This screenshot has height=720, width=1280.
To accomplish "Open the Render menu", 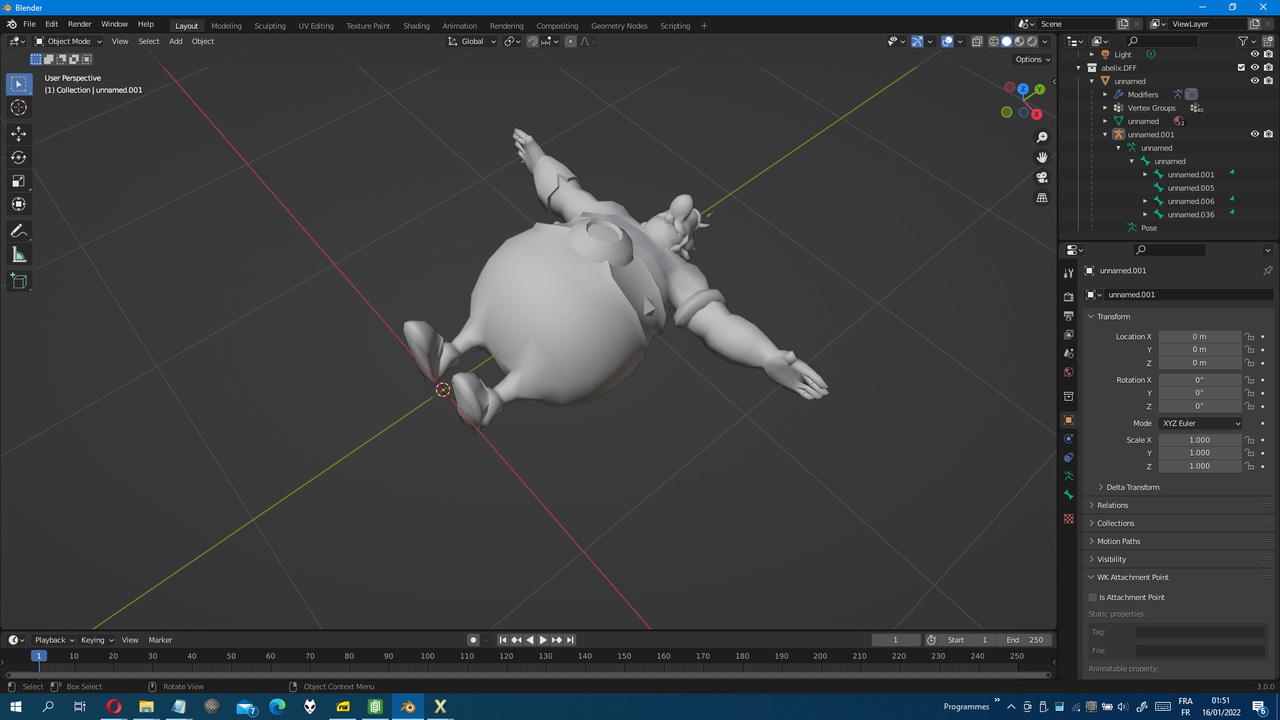I will coord(79,24).
